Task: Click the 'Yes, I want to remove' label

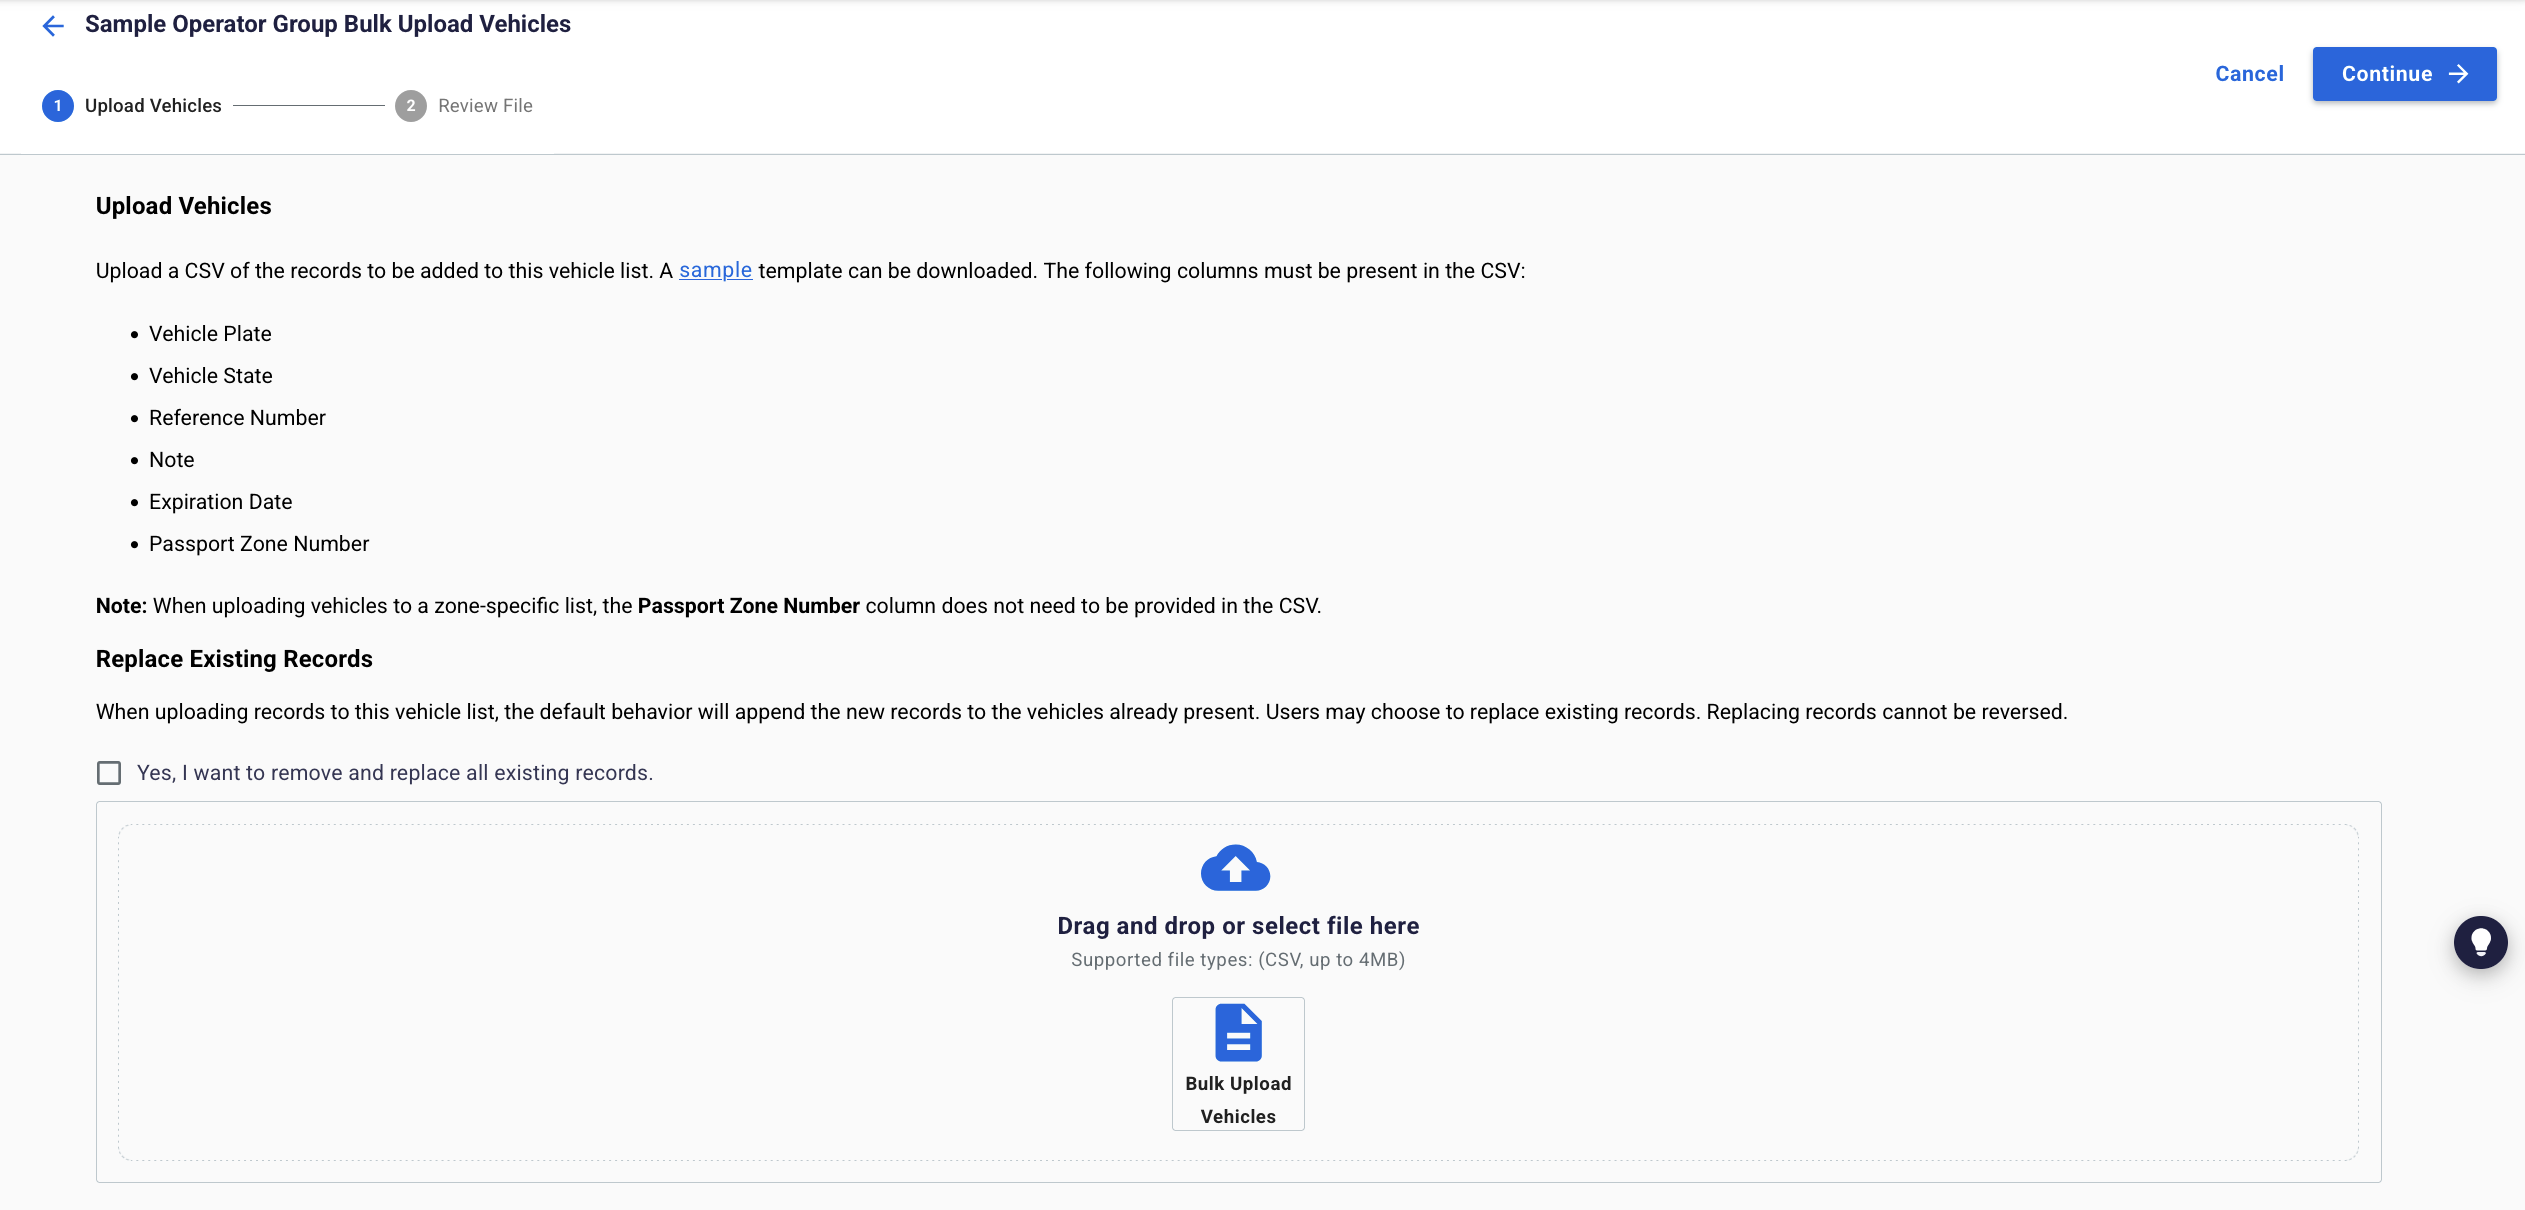Action: click(394, 773)
